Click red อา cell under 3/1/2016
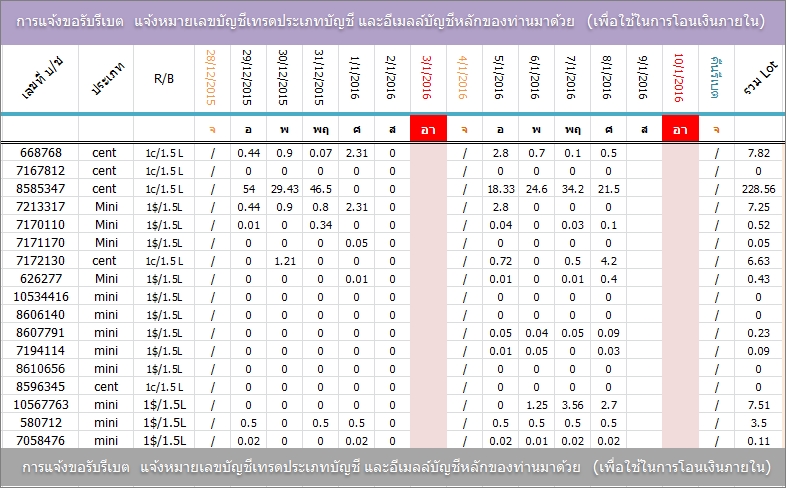This screenshot has width=786, height=488. coord(428,129)
